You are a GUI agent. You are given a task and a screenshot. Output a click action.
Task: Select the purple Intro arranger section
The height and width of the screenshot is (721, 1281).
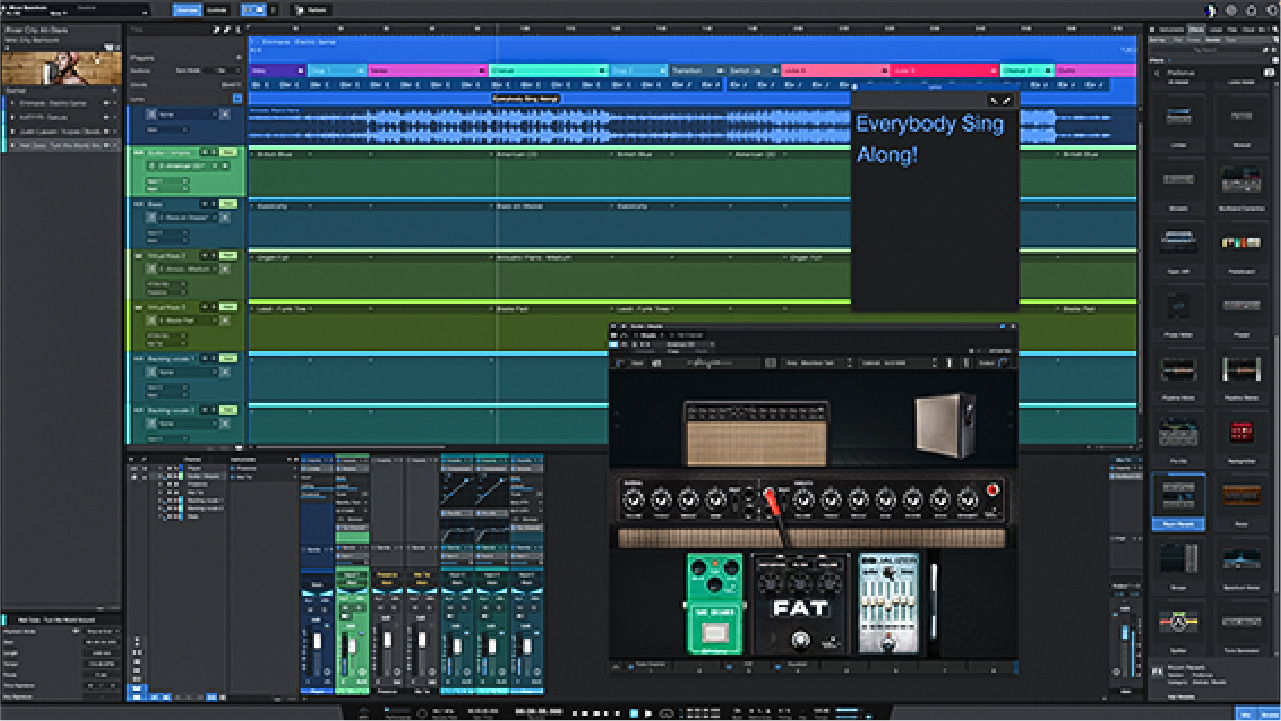click(277, 70)
